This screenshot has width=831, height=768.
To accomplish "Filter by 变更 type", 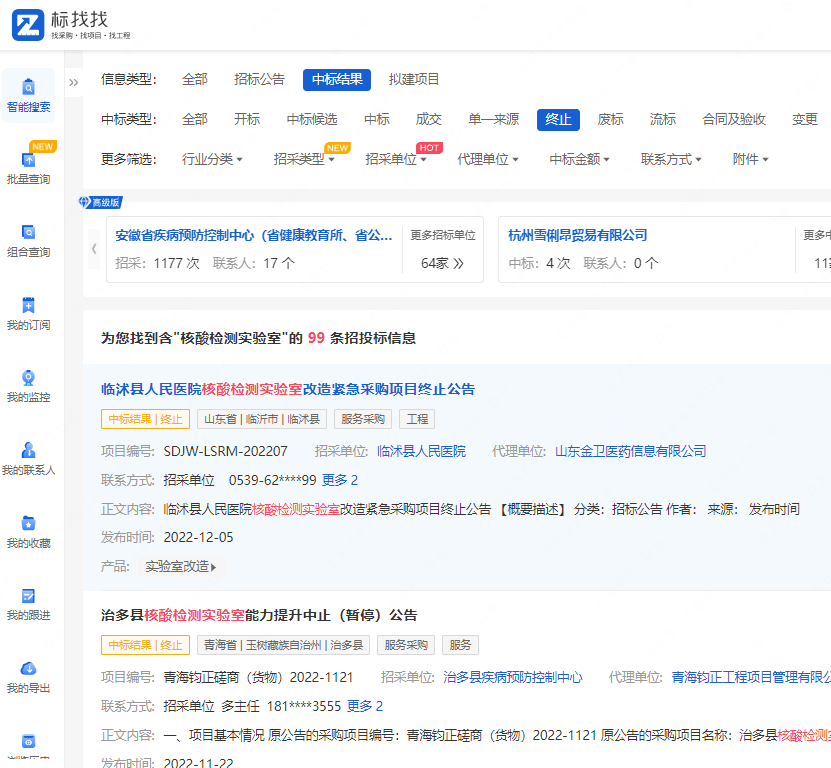I will (x=805, y=119).
